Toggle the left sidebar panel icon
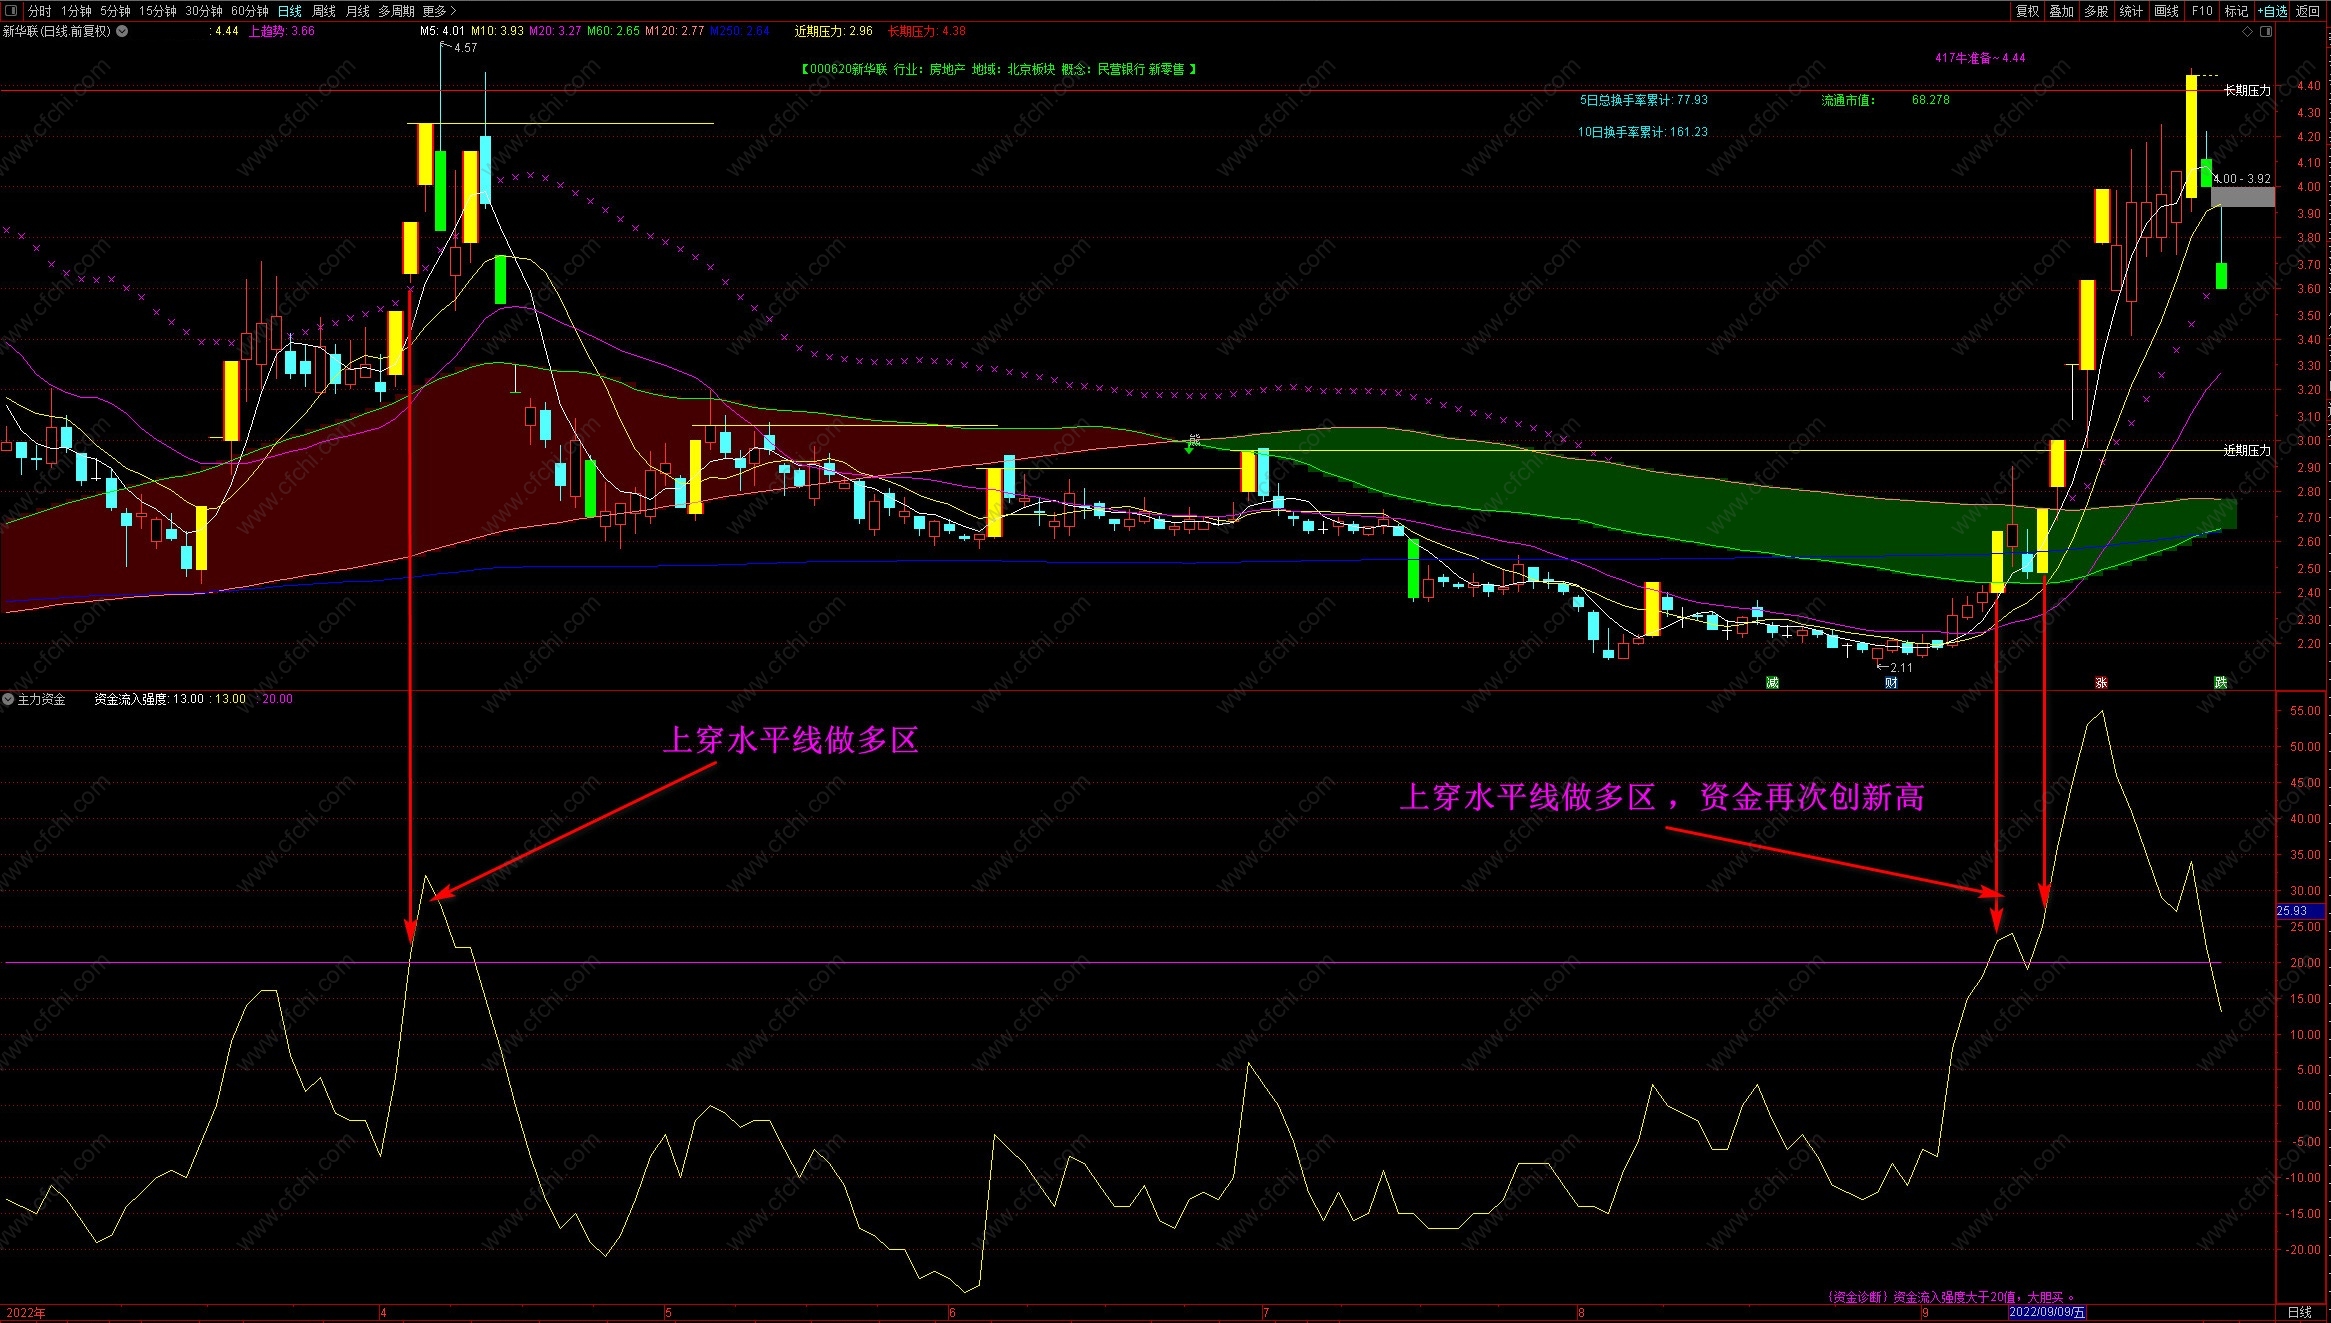This screenshot has width=2331, height=1323. click(x=11, y=11)
